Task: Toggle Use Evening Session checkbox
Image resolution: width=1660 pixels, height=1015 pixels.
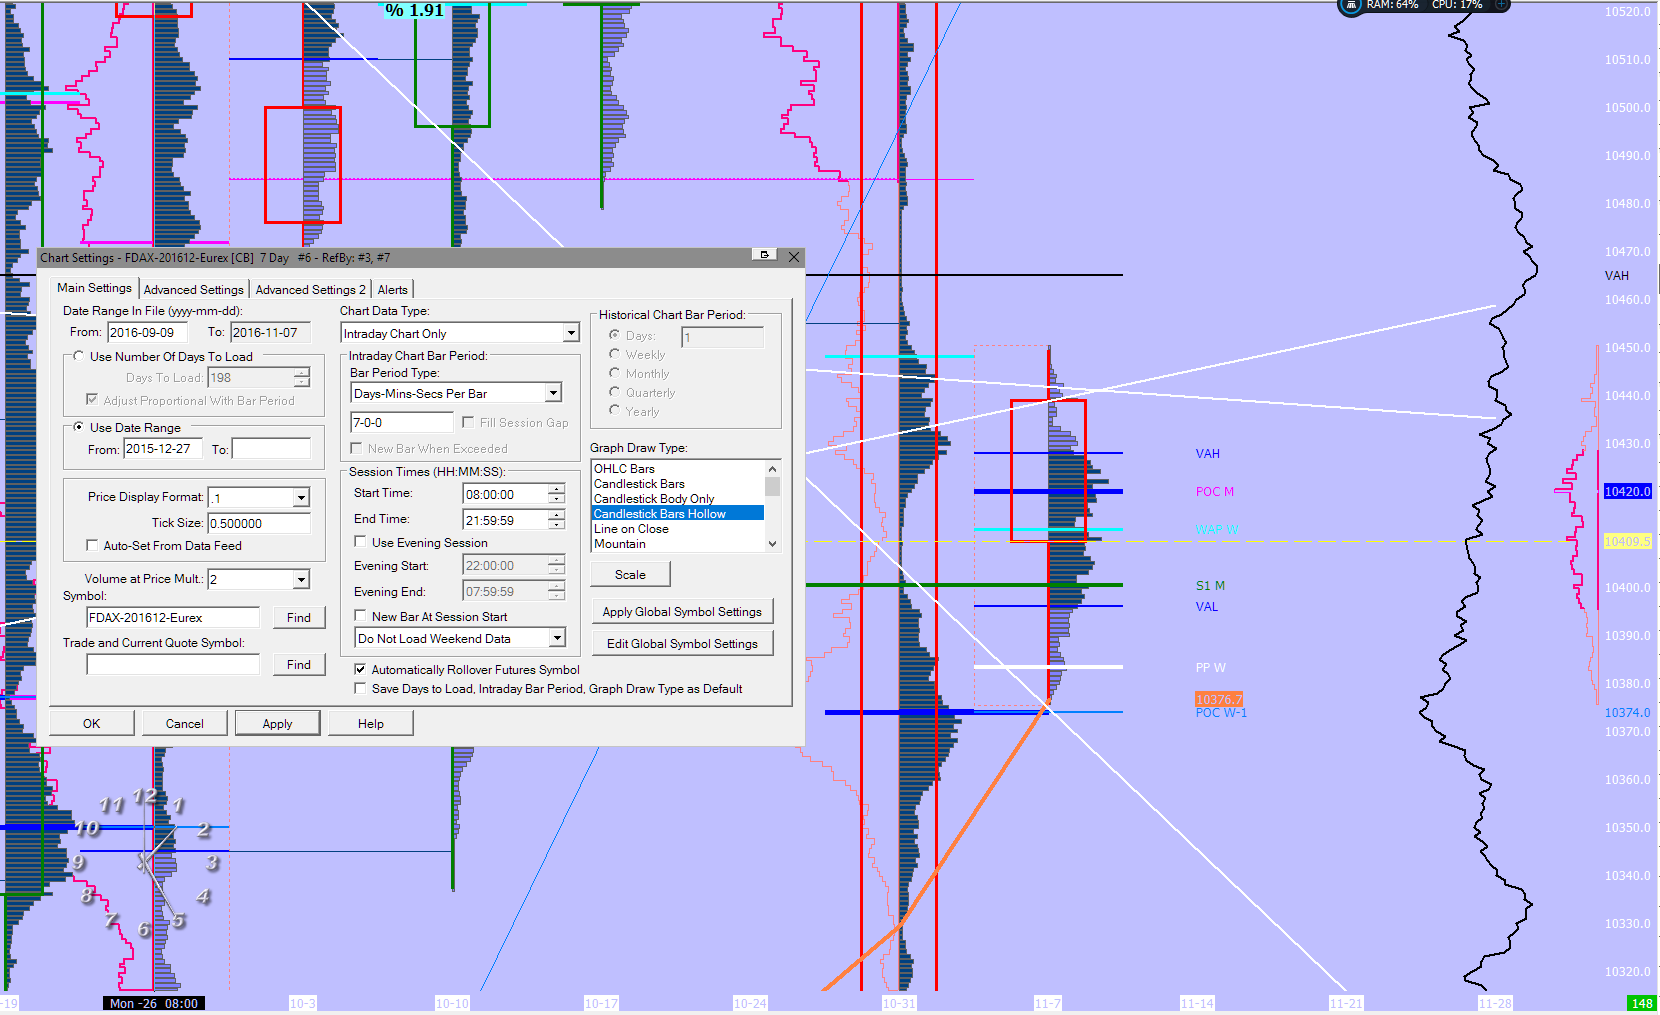Action: [360, 542]
